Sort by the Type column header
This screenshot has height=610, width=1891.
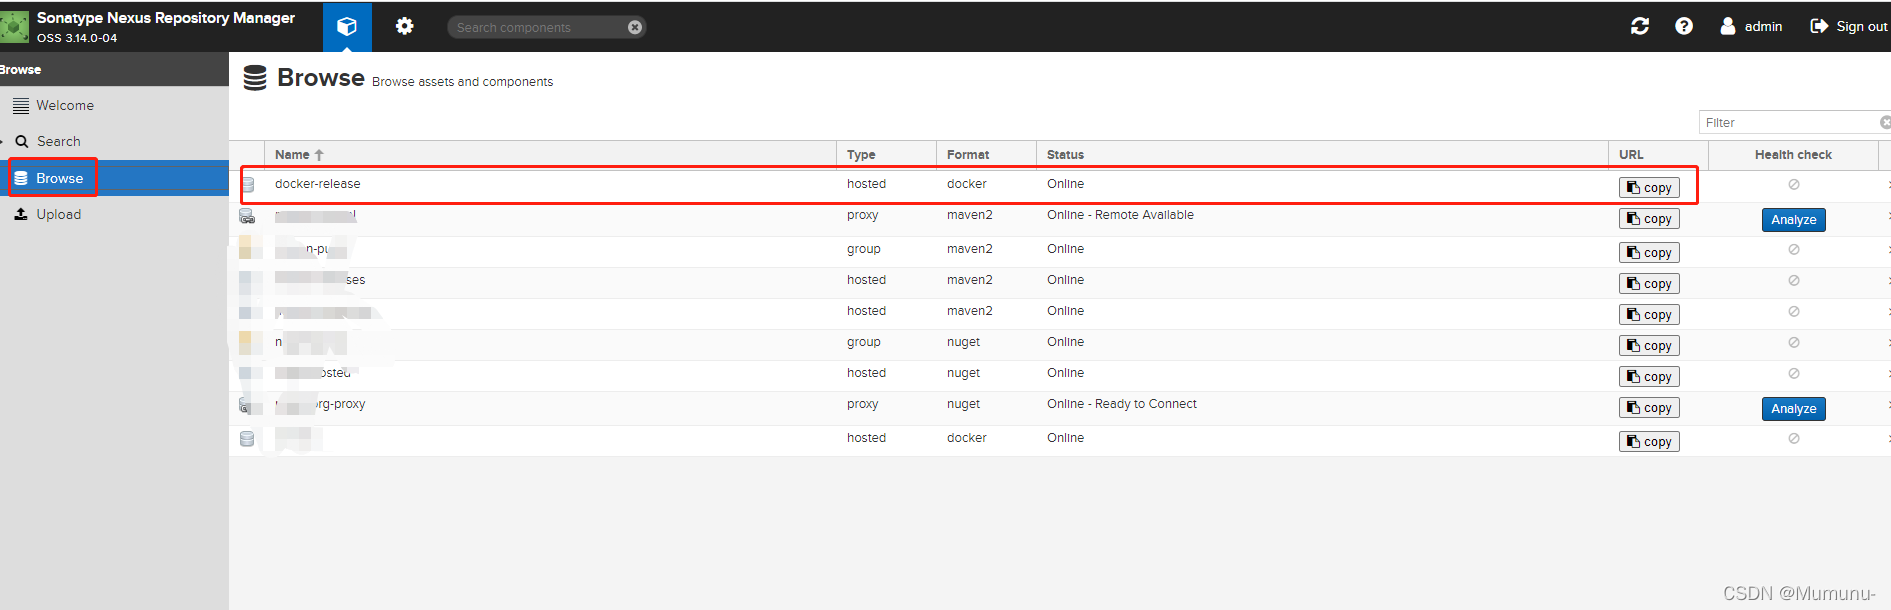886,155
